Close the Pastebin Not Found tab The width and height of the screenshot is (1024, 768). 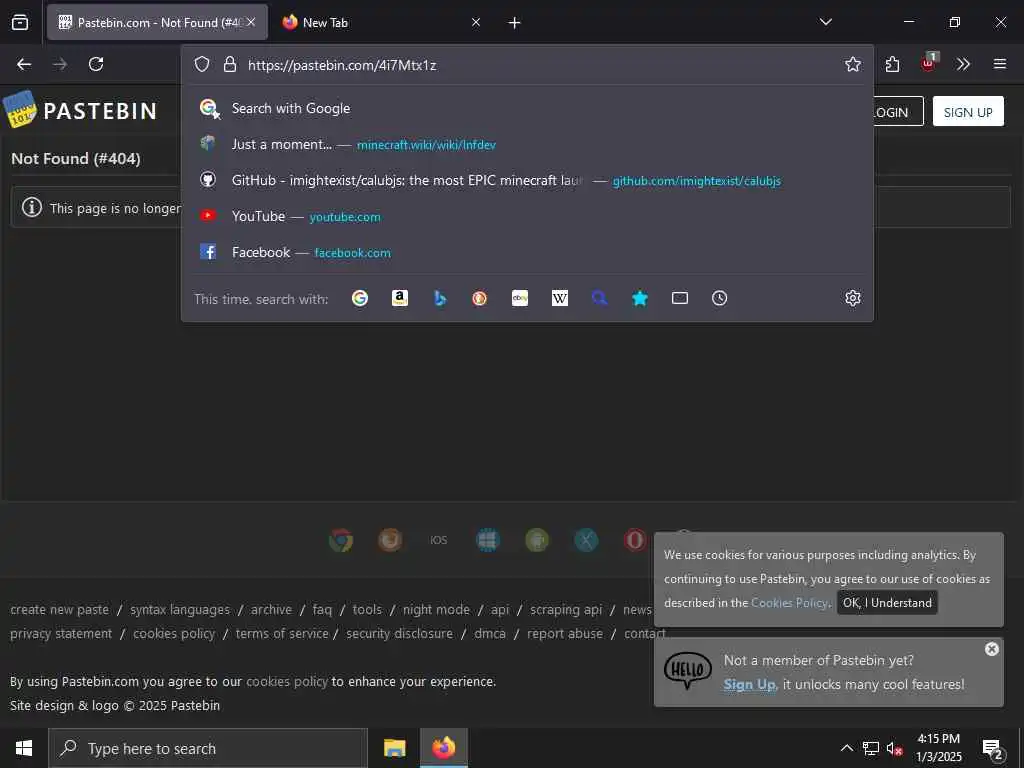tap(251, 22)
